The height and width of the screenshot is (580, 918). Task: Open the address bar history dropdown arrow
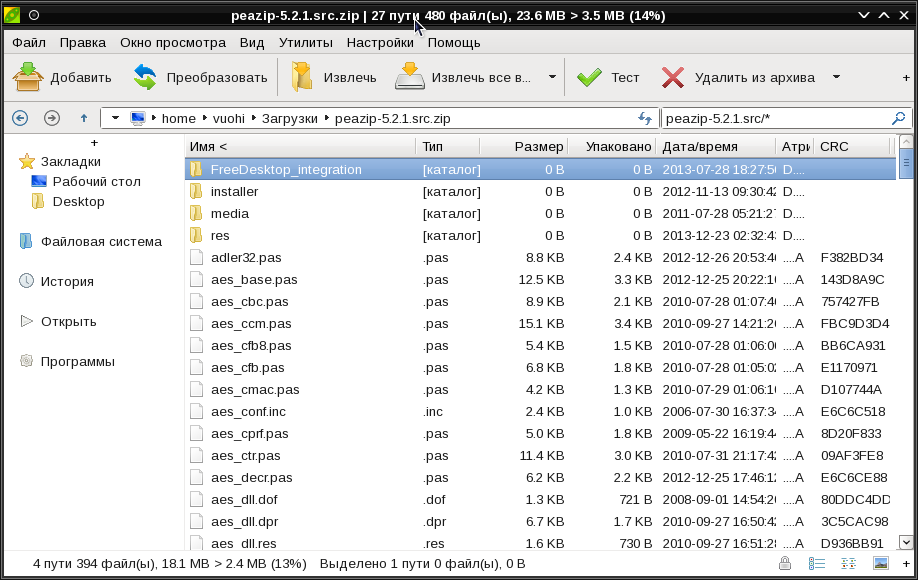[x=115, y=118]
